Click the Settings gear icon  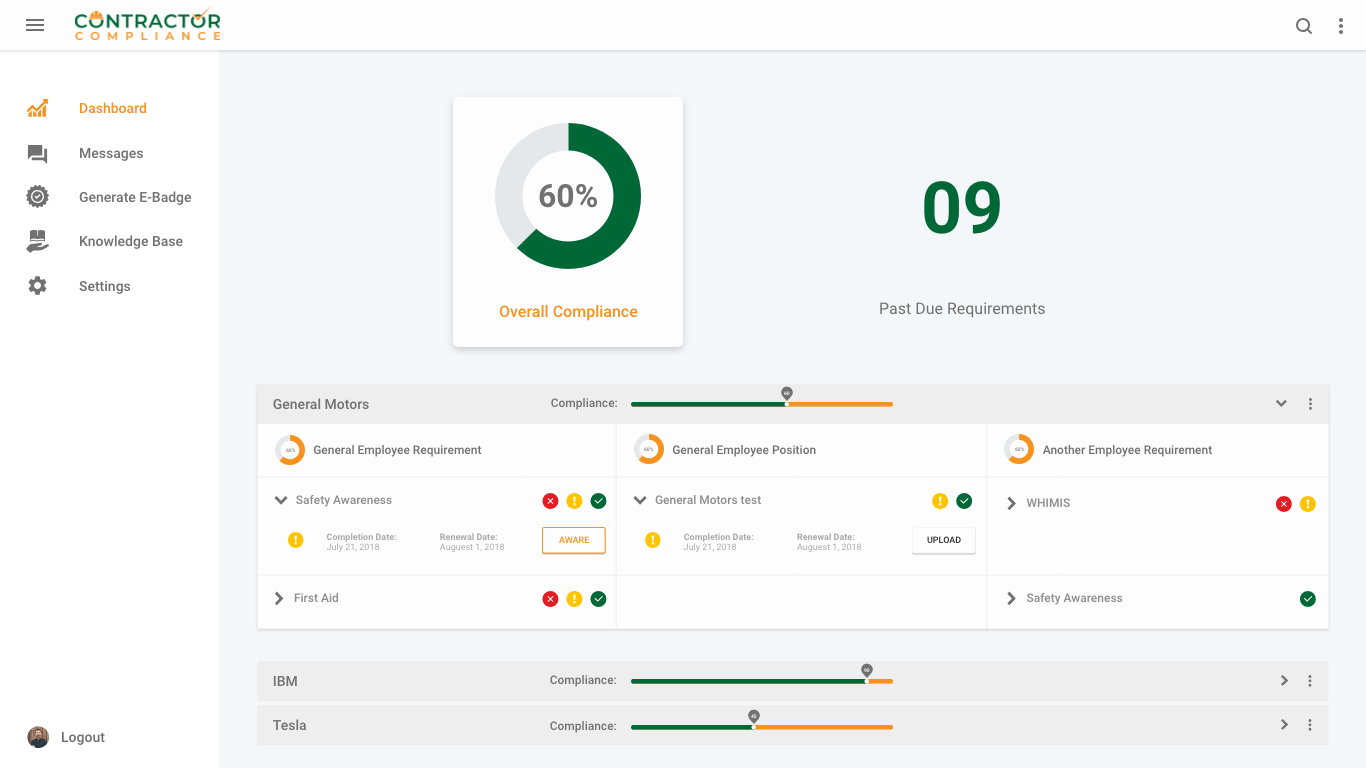coord(37,286)
